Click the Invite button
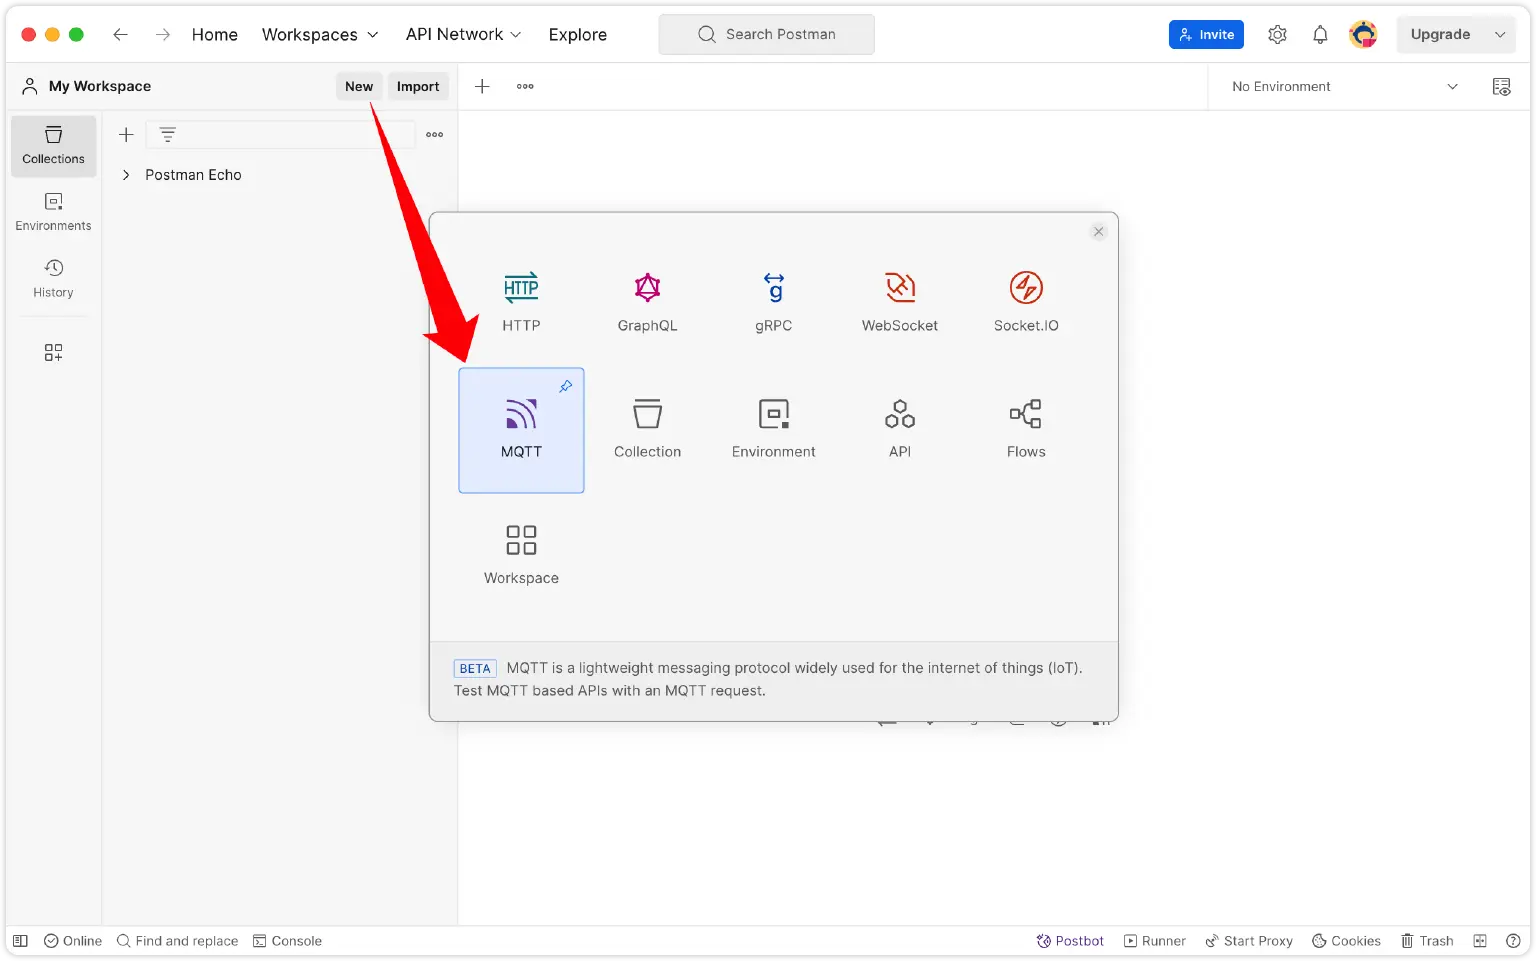 [1206, 34]
